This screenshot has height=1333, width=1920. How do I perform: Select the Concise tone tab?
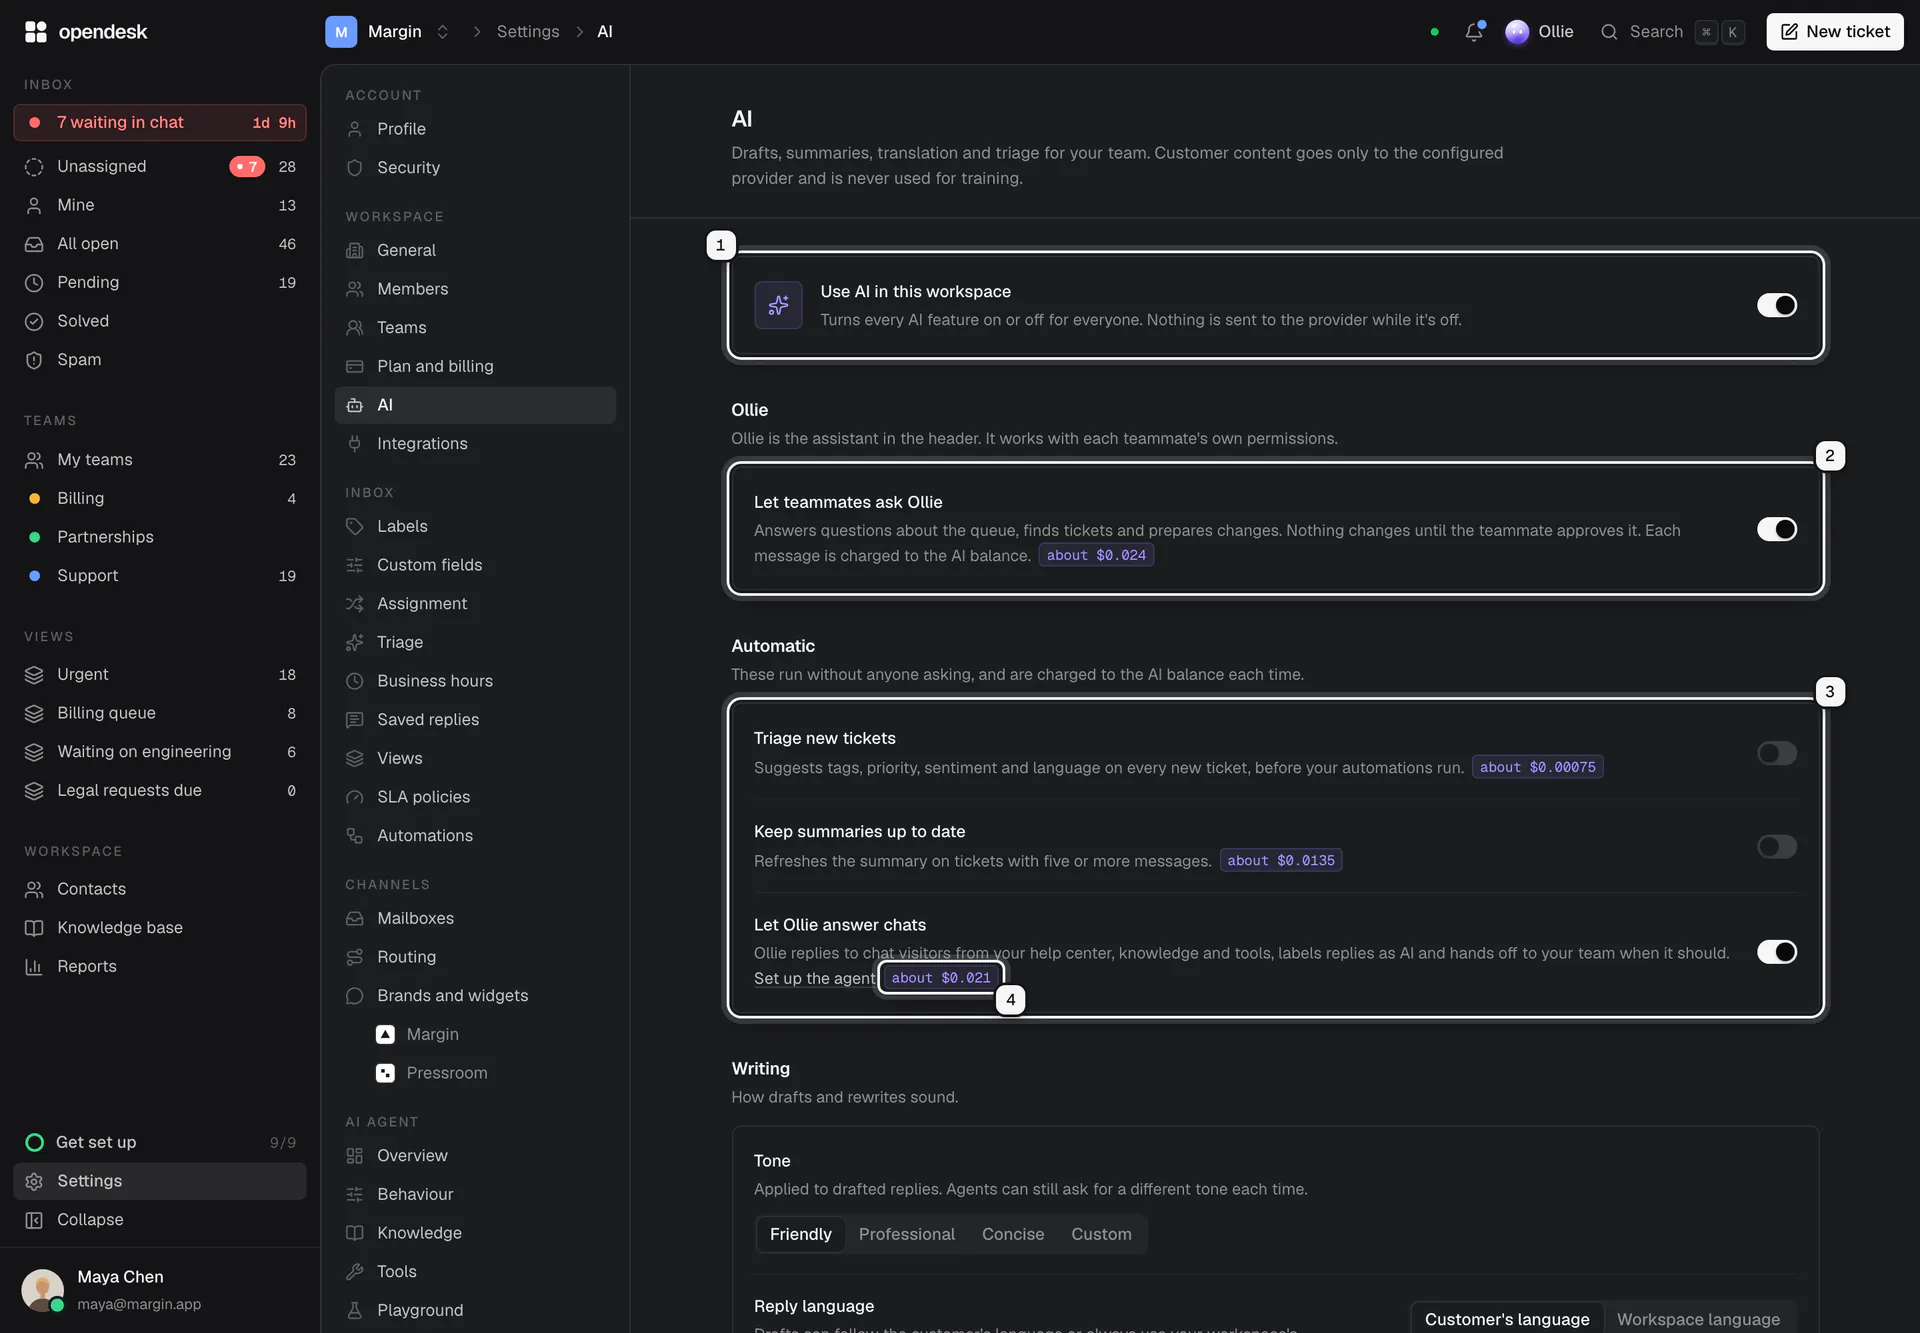1012,1234
